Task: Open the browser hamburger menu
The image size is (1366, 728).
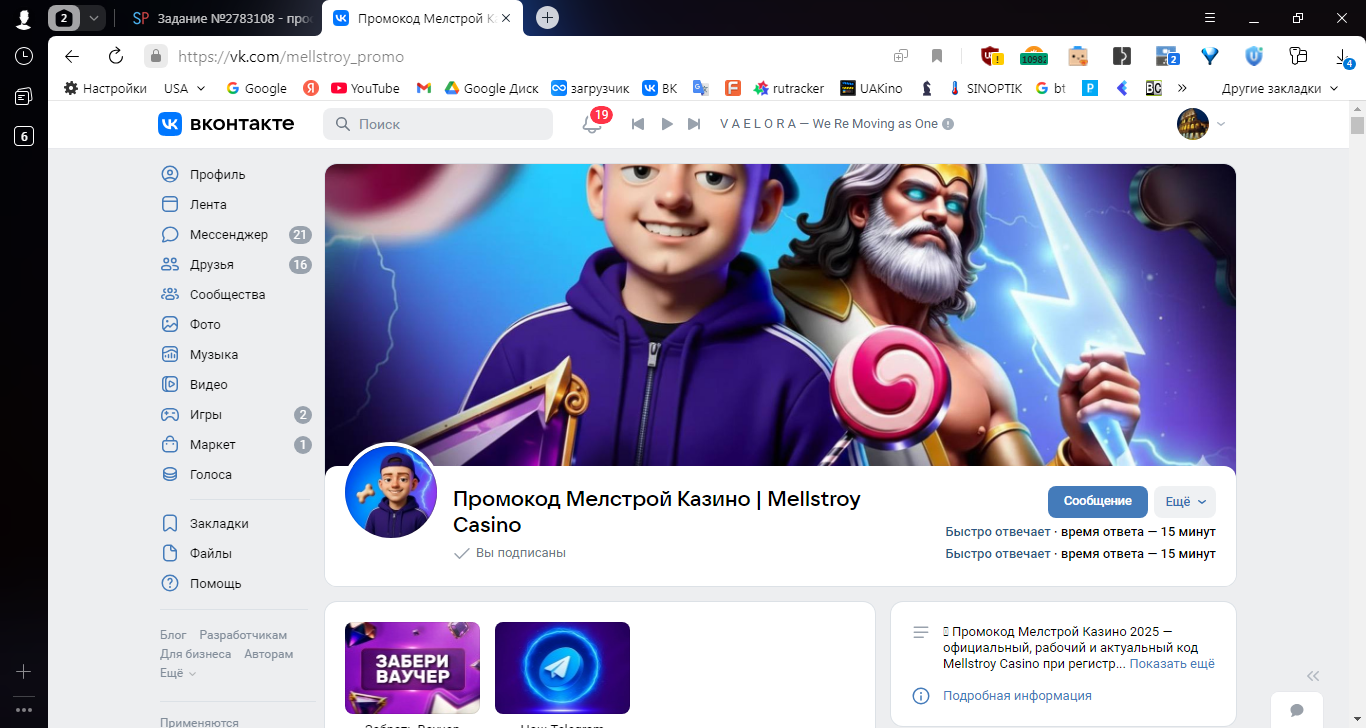Action: click(1210, 18)
